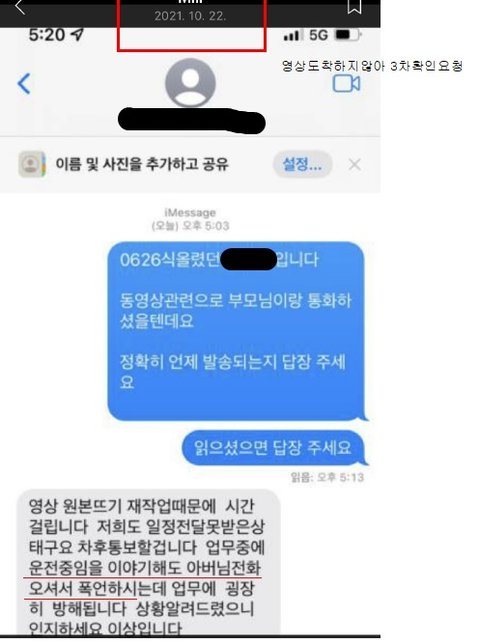
Task: Dismiss the name and photo sharing banner
Action: [x=354, y=165]
